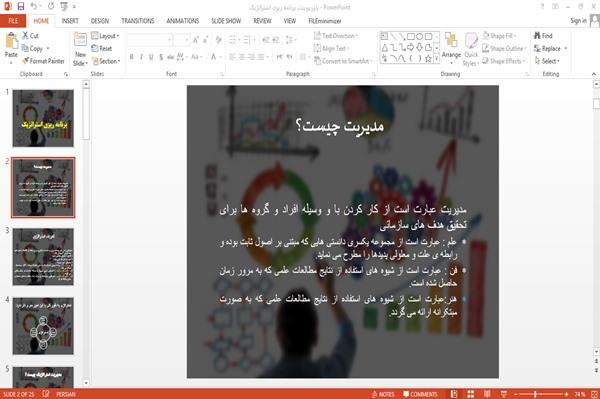Open the Text Direction dropdown
Viewport: 600px width, 399px height.
click(336, 36)
